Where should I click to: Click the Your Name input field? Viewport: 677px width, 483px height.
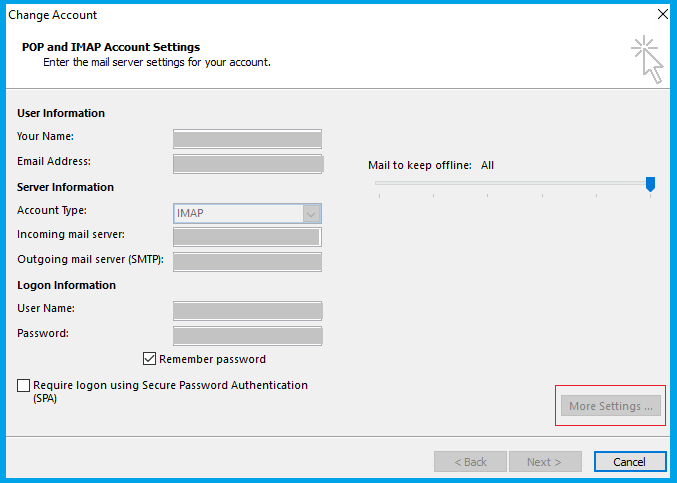point(247,139)
